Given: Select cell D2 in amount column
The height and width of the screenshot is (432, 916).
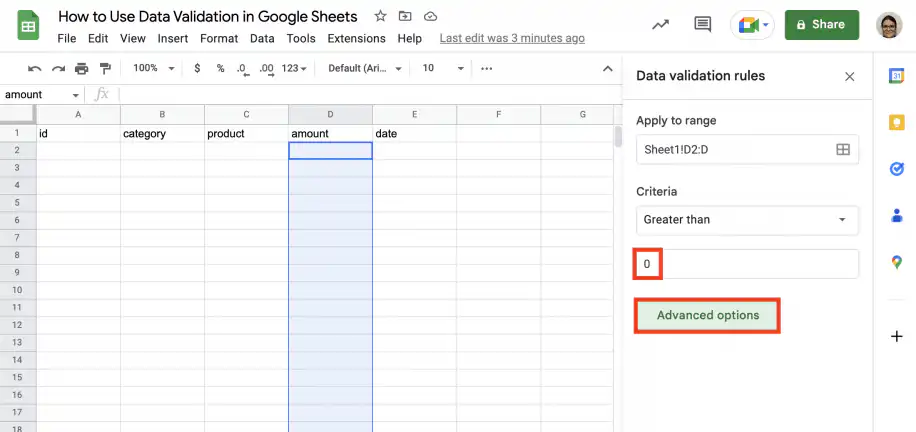Looking at the screenshot, I should click(x=330, y=151).
